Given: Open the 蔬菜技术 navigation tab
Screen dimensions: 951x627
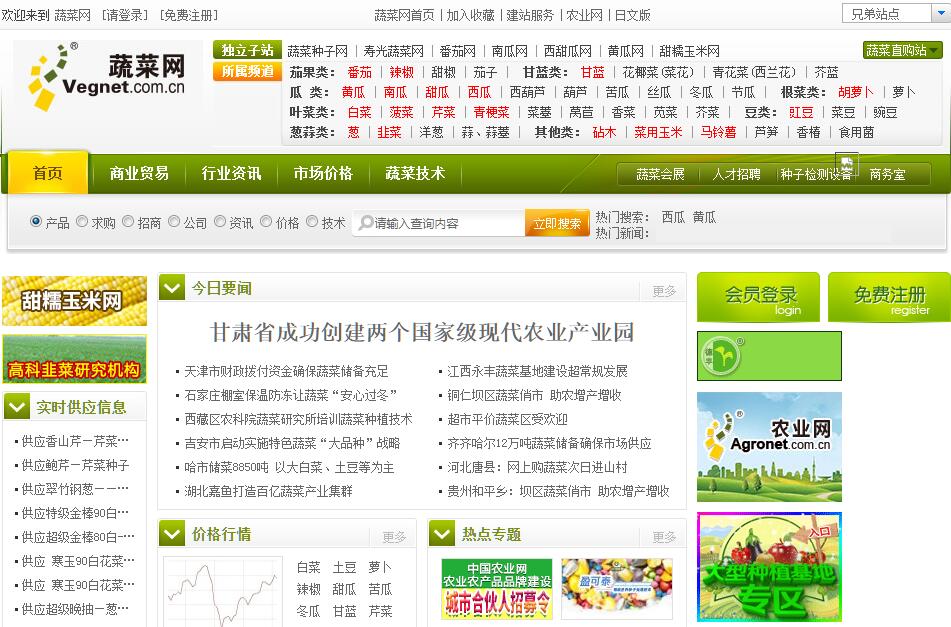Looking at the screenshot, I should pos(415,173).
